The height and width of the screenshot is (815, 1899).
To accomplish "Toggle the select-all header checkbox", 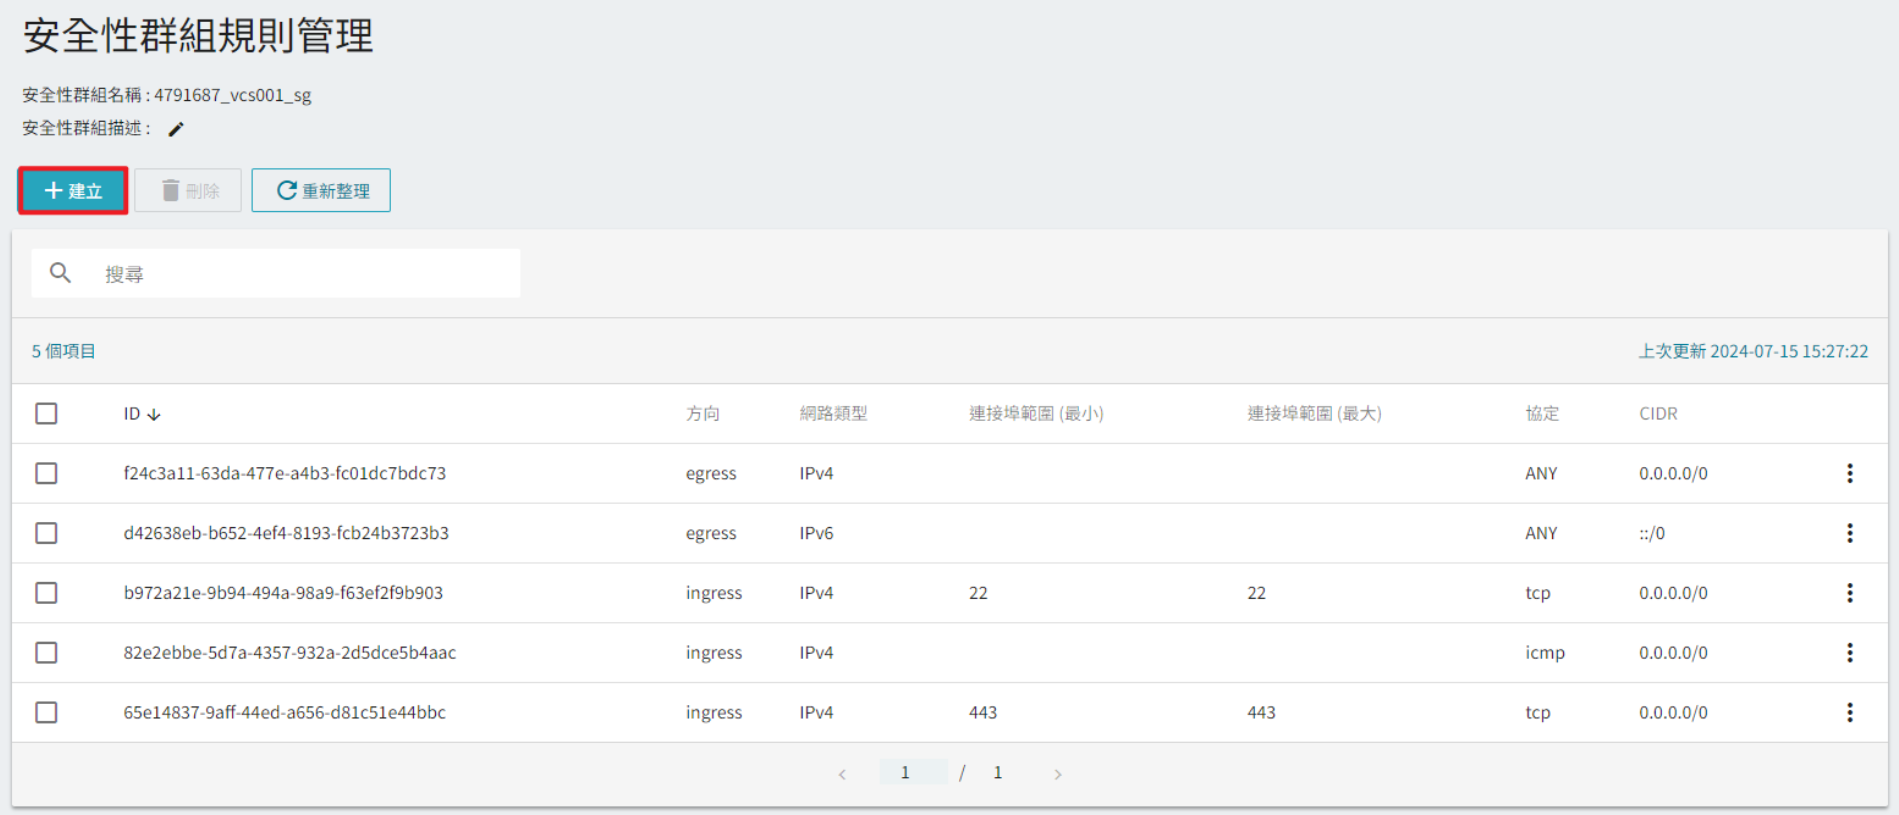I will click(x=46, y=413).
